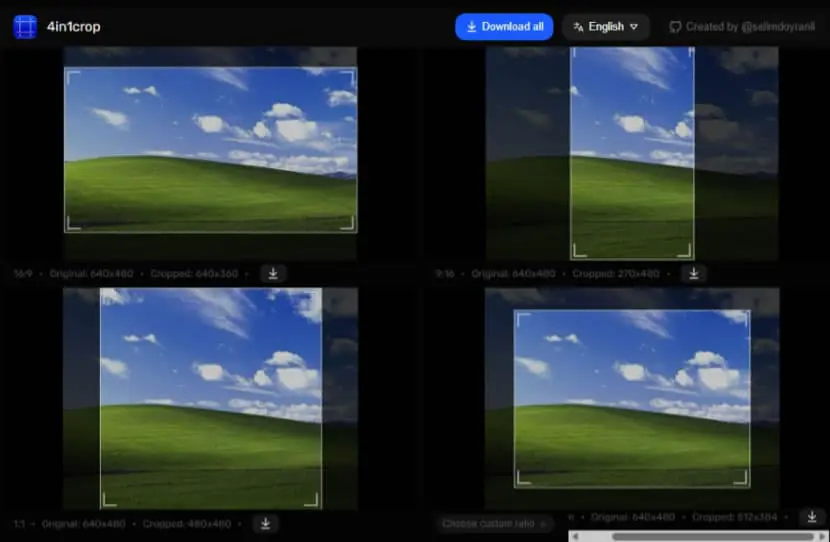
Task: Click the 1:1 square crop preview
Action: pos(211,399)
